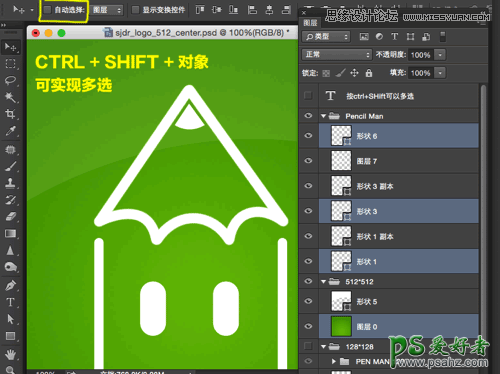Click the 填充 100% value field
The image size is (500, 374).
click(421, 73)
